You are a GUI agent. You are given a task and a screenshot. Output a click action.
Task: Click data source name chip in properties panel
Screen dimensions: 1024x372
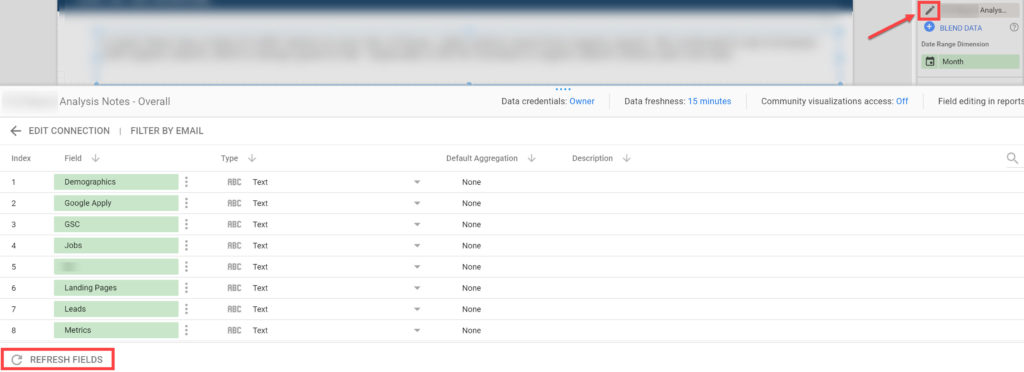coord(980,10)
